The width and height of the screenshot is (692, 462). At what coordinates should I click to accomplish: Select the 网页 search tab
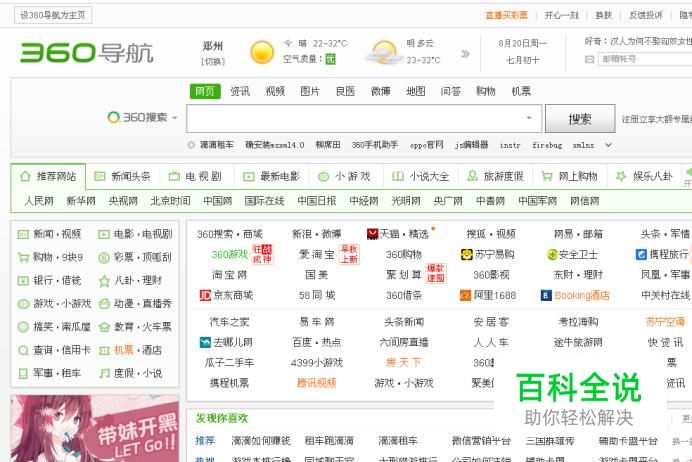[205, 91]
